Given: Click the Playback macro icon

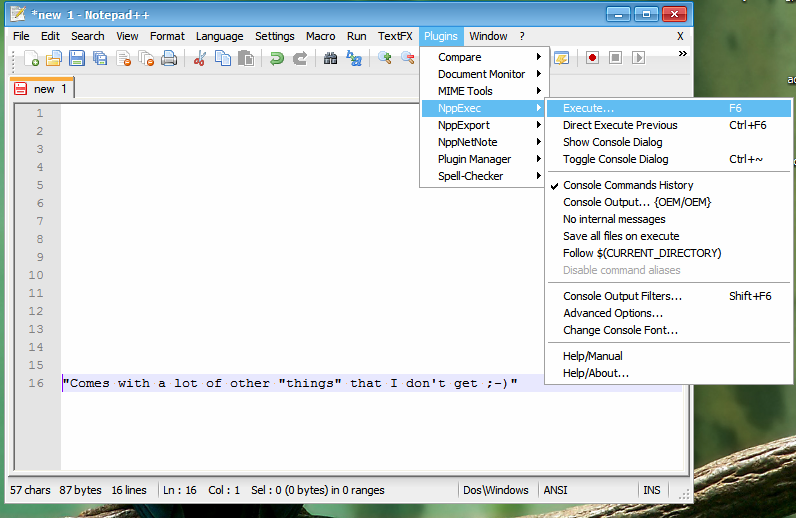Looking at the screenshot, I should pyautogui.click(x=639, y=57).
